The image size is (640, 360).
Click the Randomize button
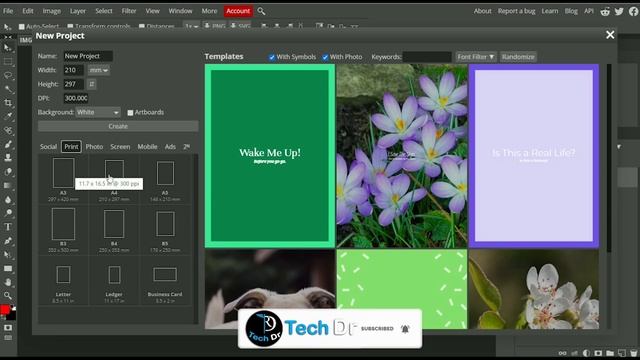click(518, 57)
